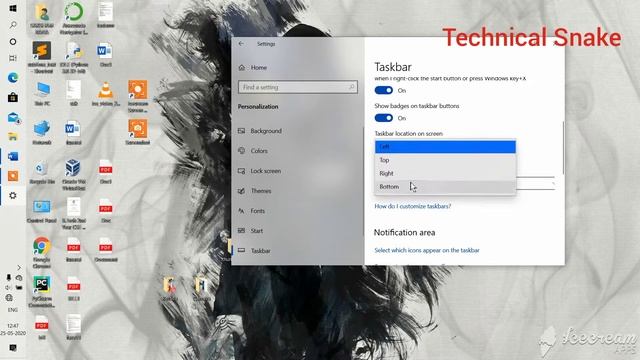This screenshot has height=360, width=640.
Task: Launch Microsoft Edge from the taskbar
Action: (x=13, y=78)
